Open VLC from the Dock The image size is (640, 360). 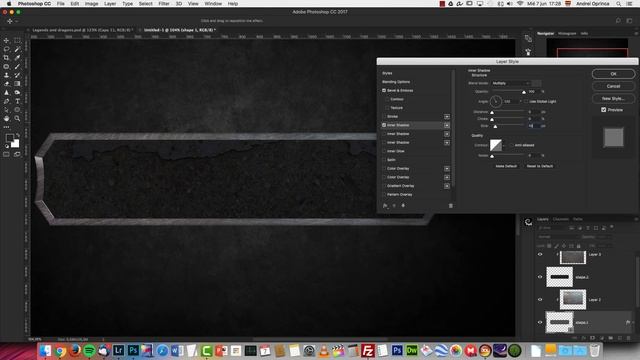click(x=323, y=351)
